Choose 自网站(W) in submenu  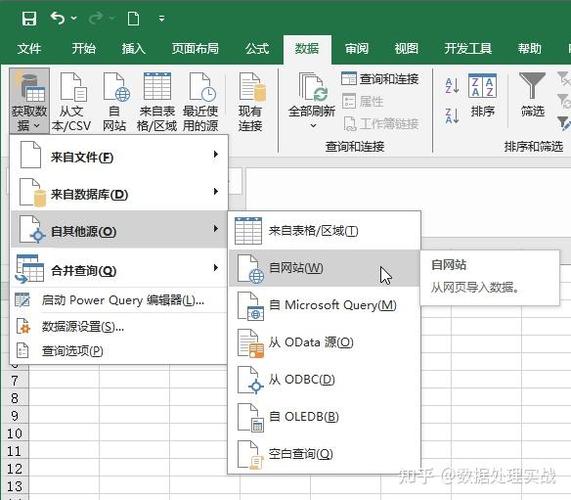click(324, 268)
